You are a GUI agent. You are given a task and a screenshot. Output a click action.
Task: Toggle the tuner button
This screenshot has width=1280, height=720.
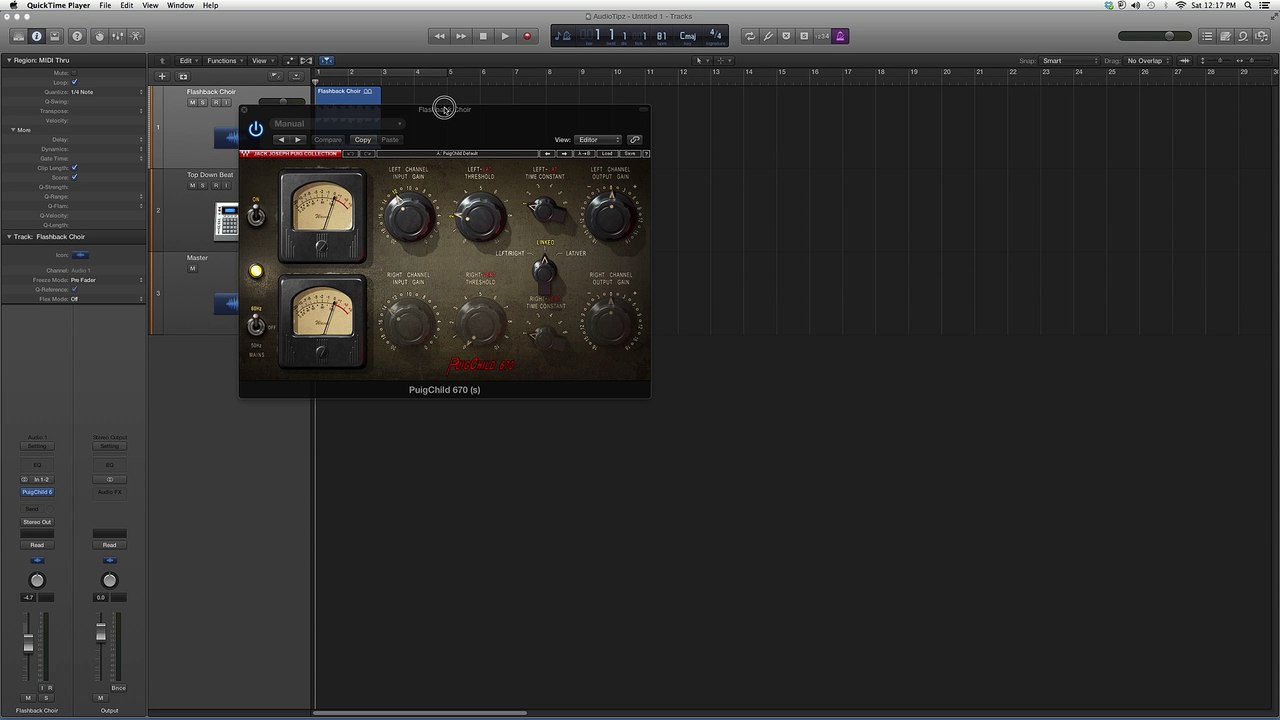click(768, 36)
